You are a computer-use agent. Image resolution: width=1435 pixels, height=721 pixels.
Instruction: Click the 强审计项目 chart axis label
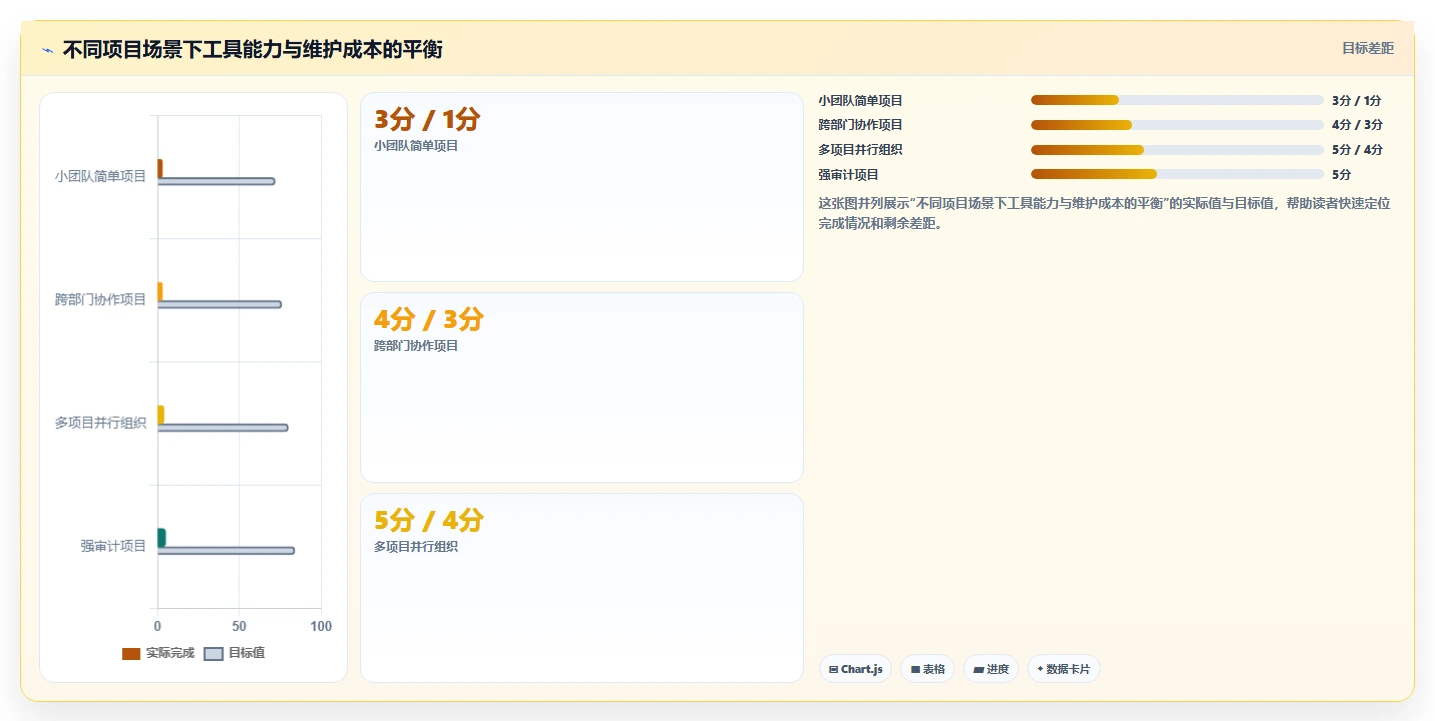113,546
